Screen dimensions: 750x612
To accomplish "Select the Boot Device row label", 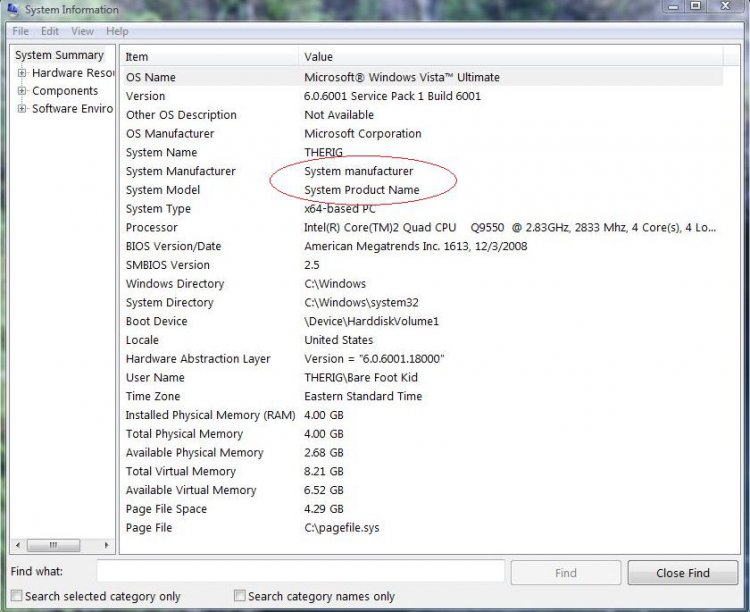I will tap(156, 321).
